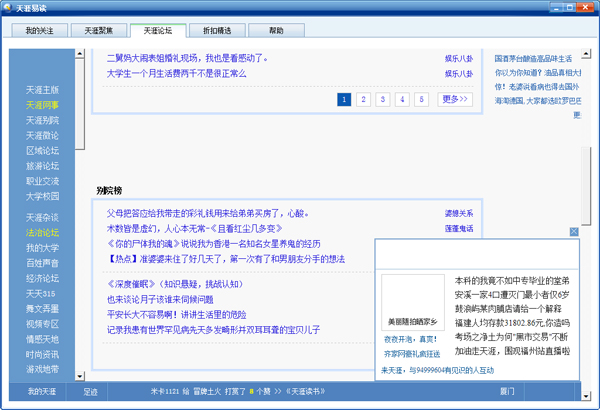
Task: Go to page 2 of results
Action: tap(363, 99)
